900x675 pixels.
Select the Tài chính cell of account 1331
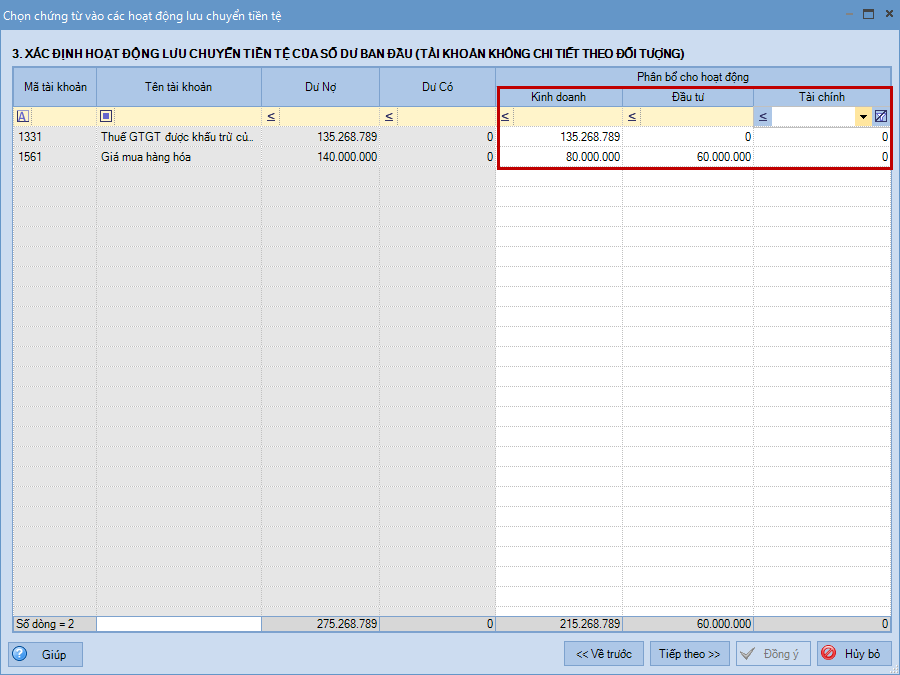click(x=821, y=136)
